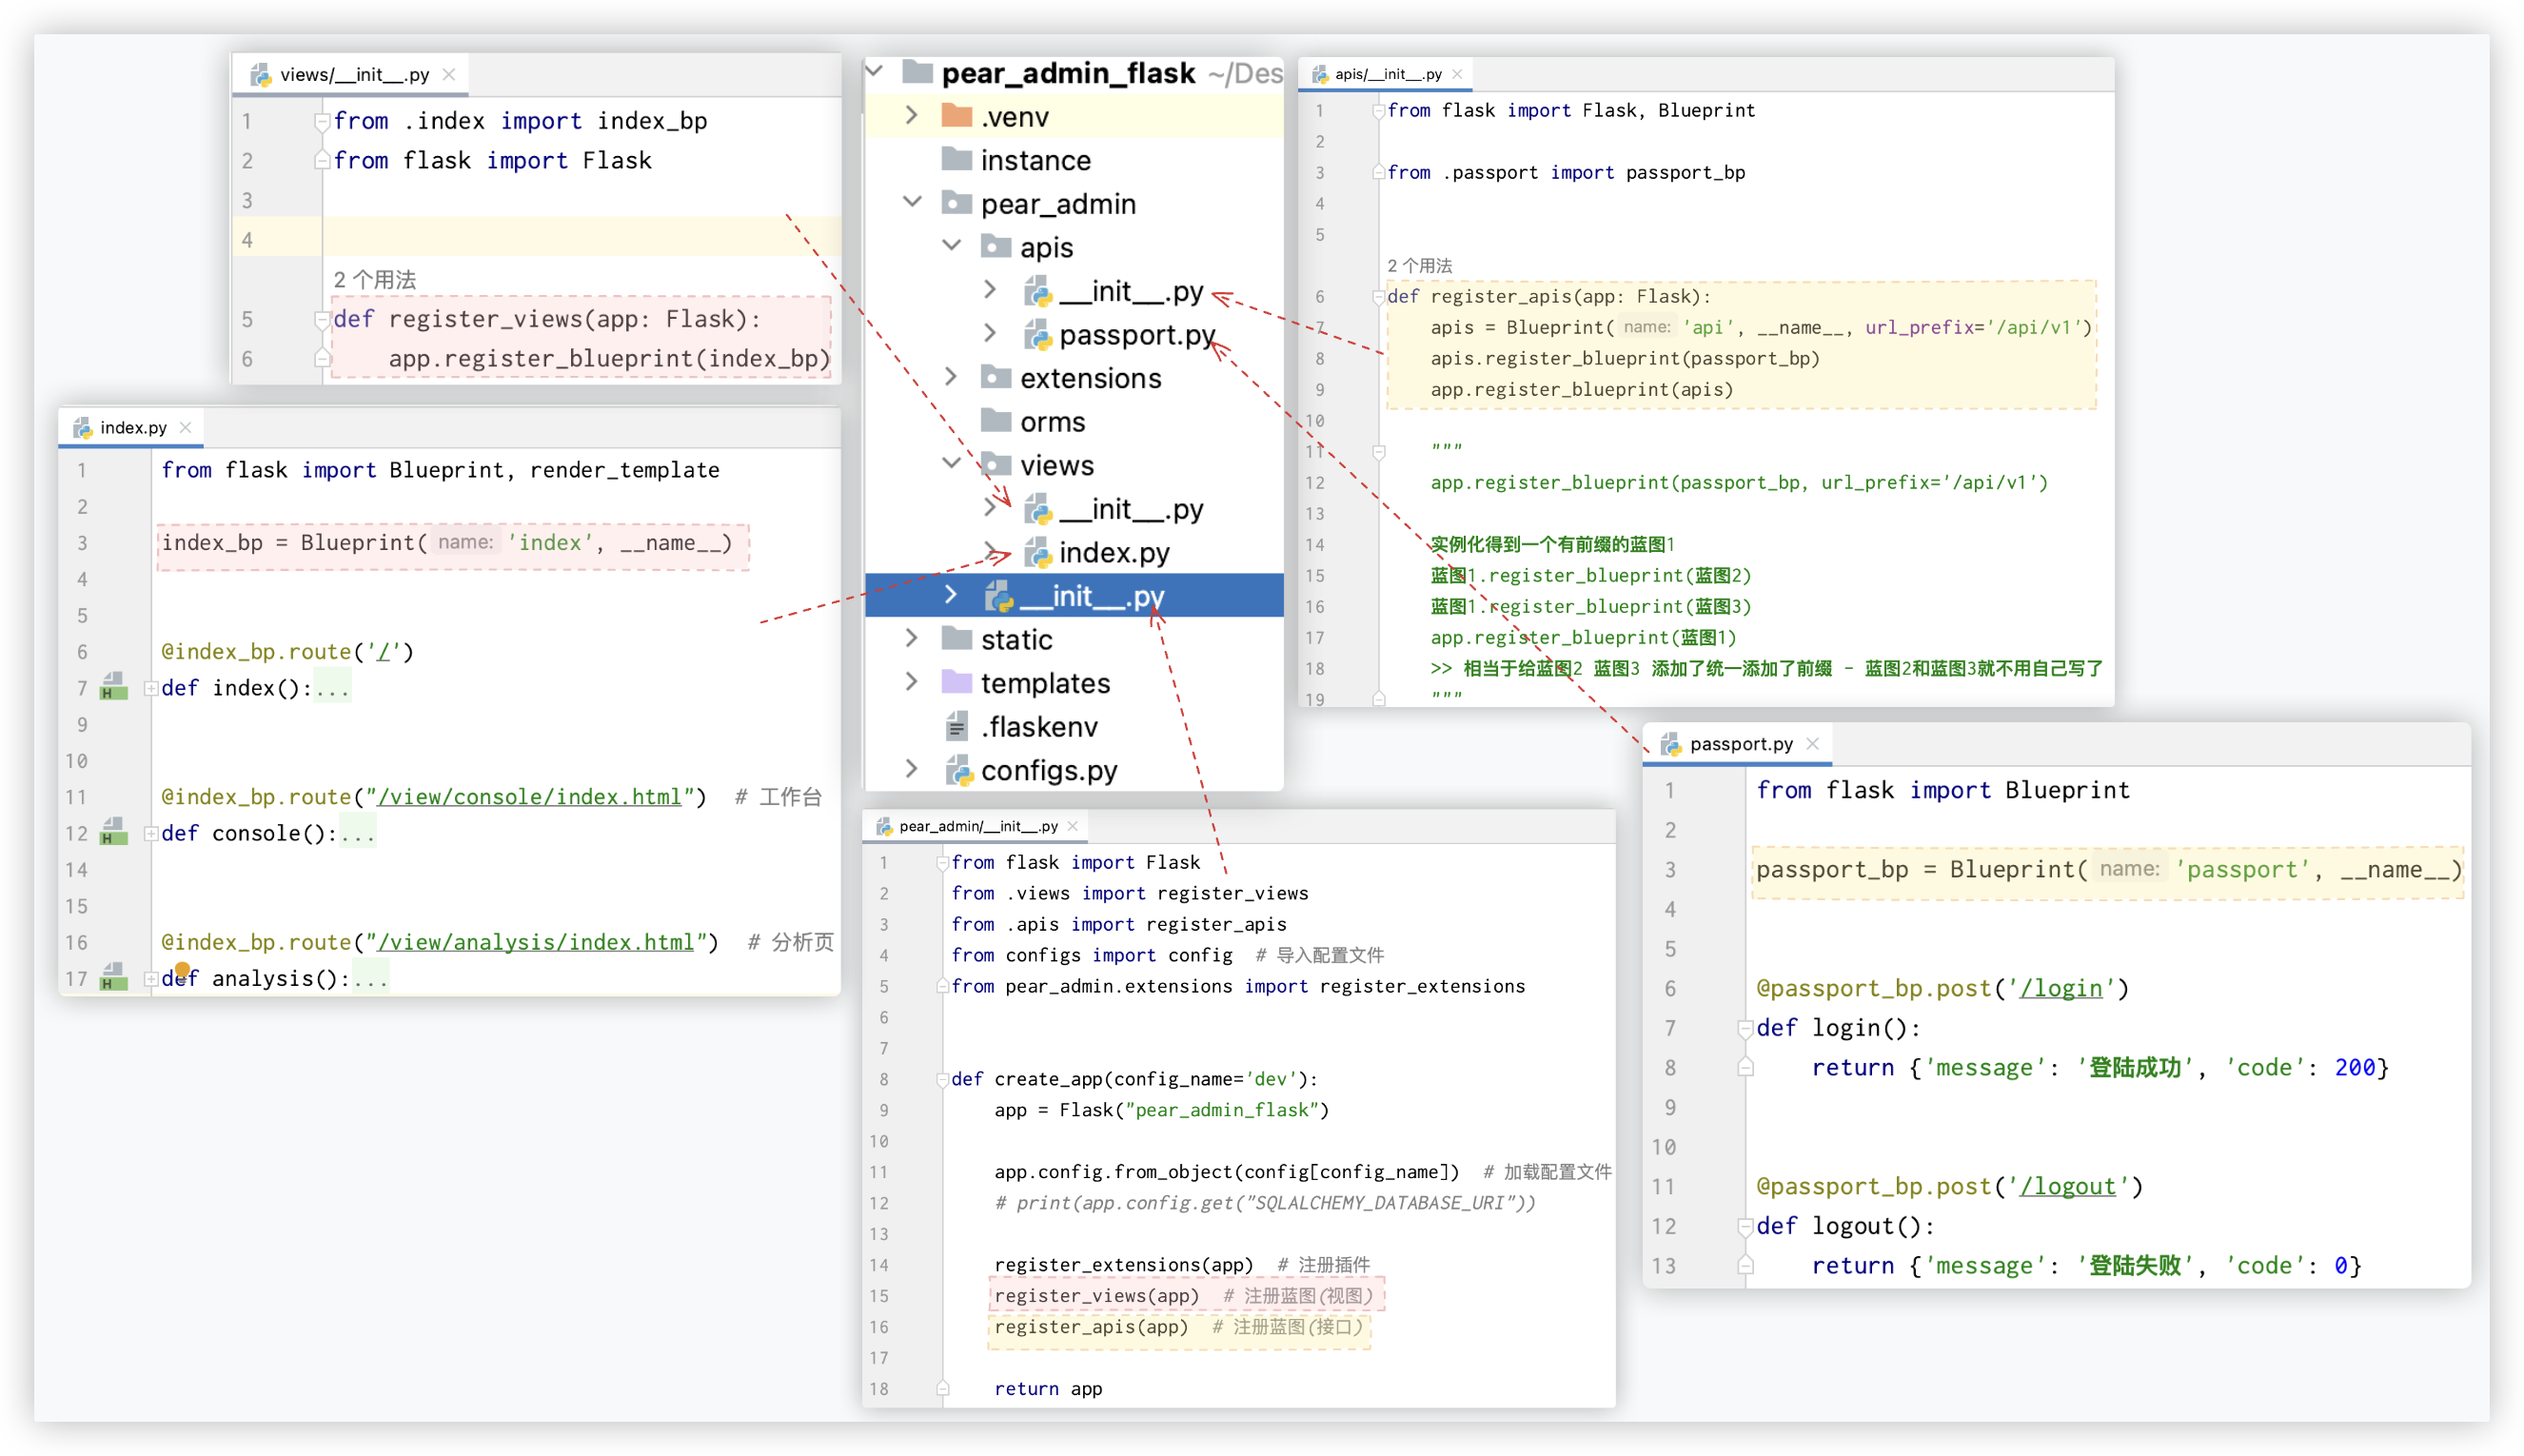
Task: Toggle code fold at def create_app
Action: (942, 1079)
